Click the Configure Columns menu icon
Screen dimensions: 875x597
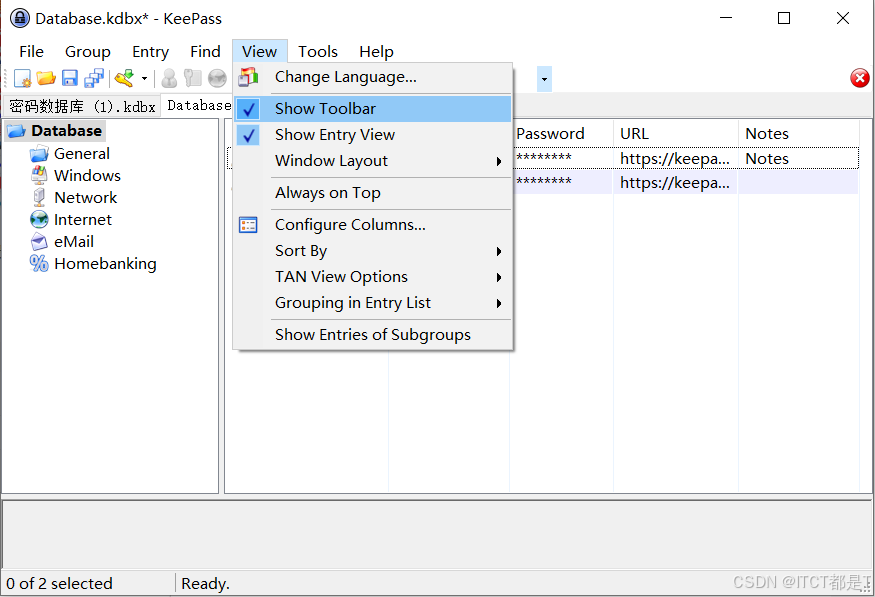pos(248,225)
